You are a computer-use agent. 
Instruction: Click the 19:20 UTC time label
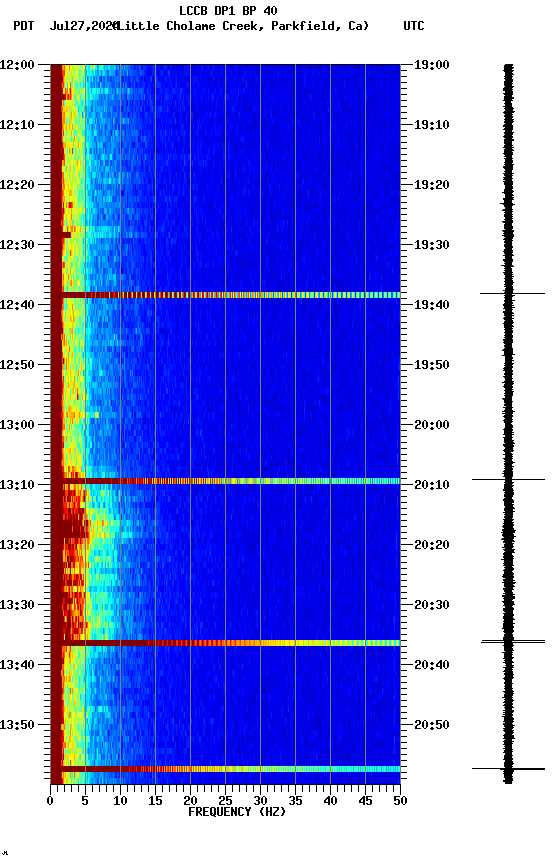[432, 185]
